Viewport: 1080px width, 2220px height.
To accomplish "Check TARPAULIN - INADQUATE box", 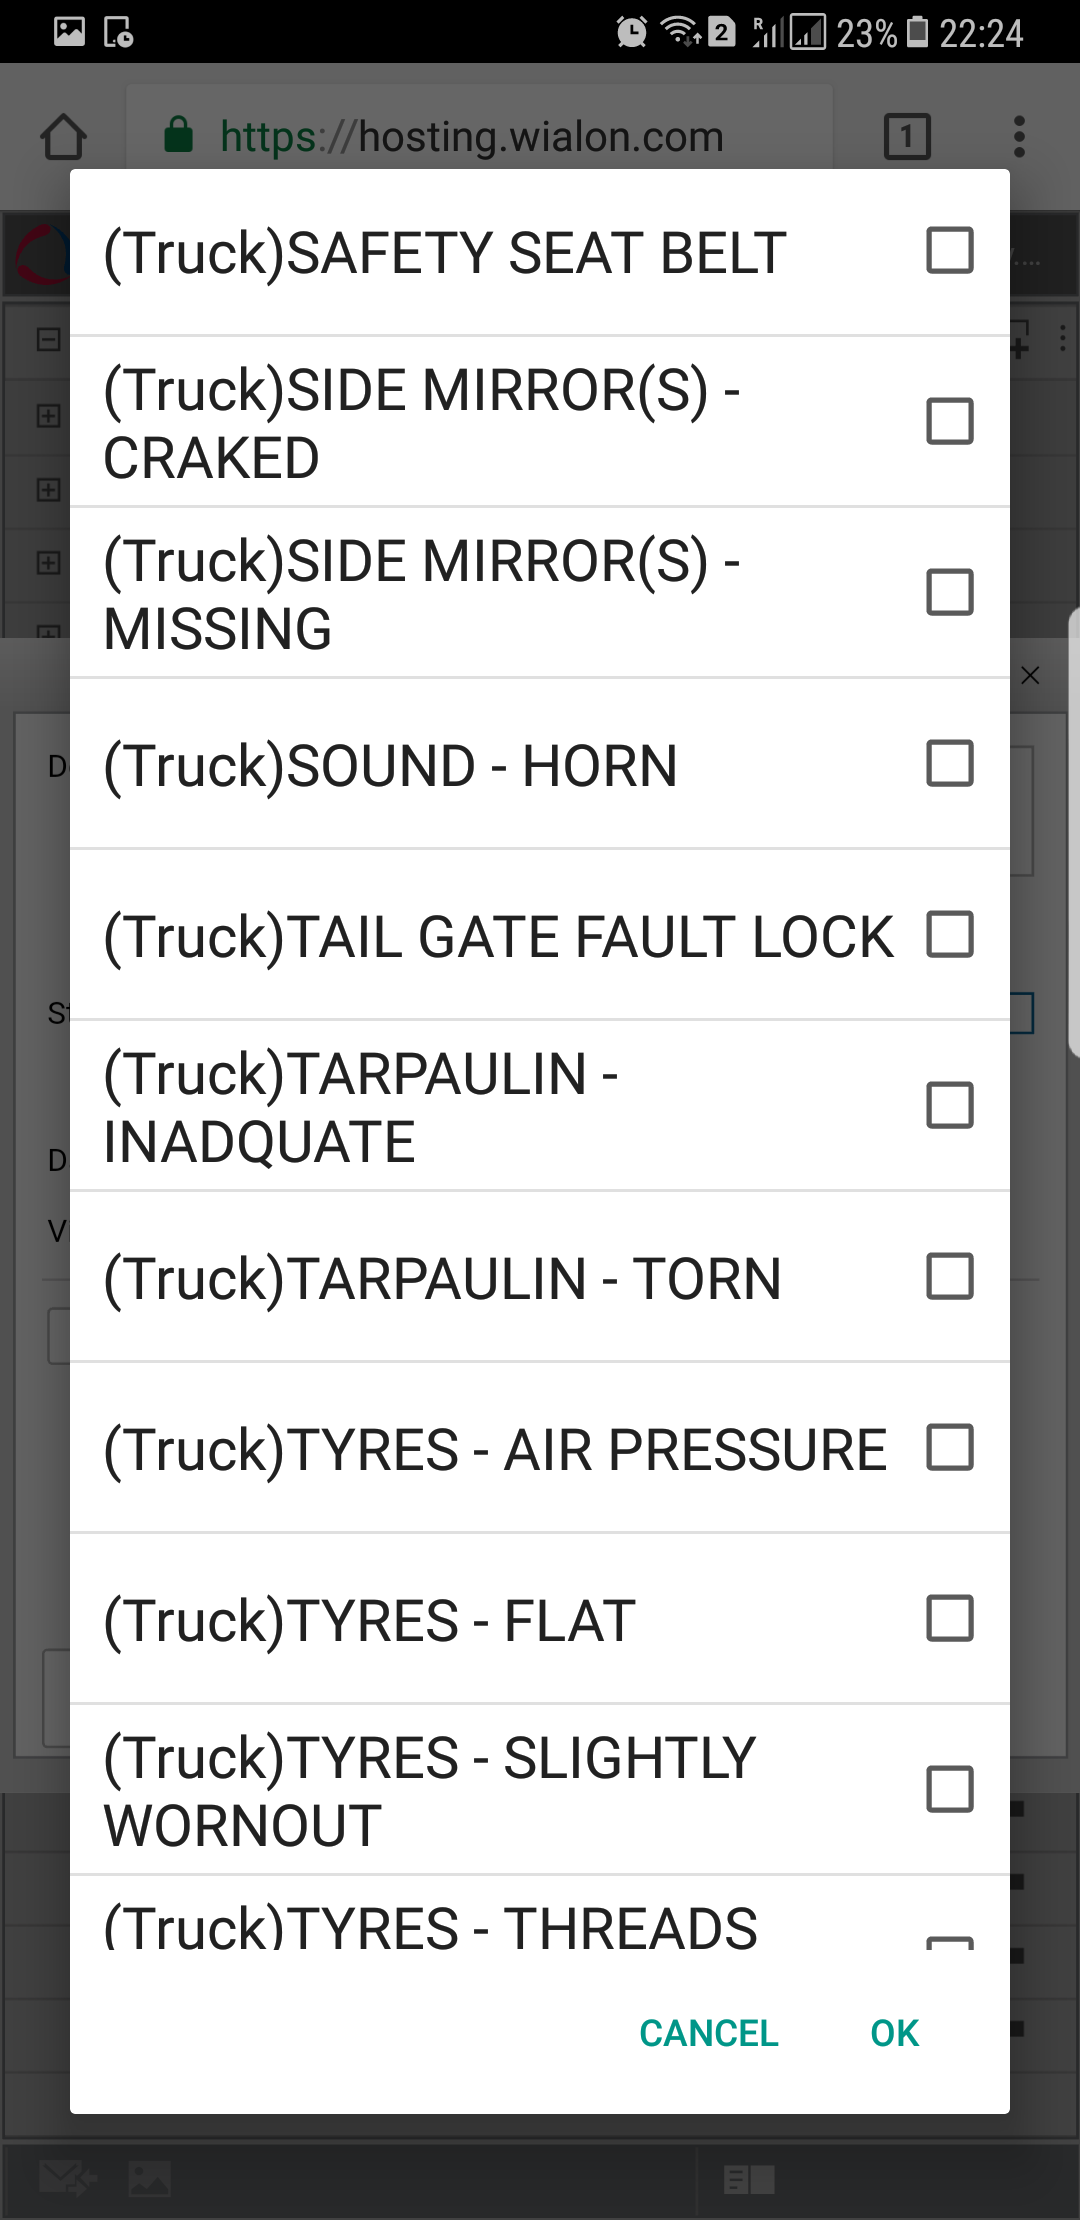I will click(x=949, y=1106).
